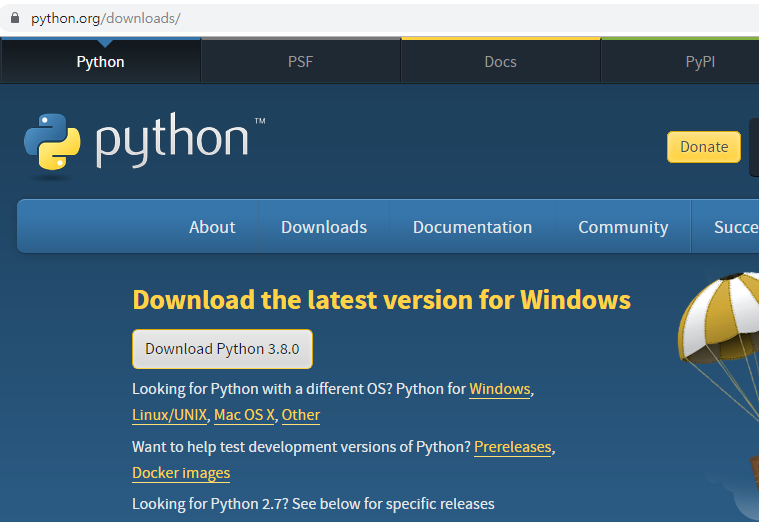Open the Downloads navigation menu
The width and height of the screenshot is (759, 522).
tap(324, 227)
